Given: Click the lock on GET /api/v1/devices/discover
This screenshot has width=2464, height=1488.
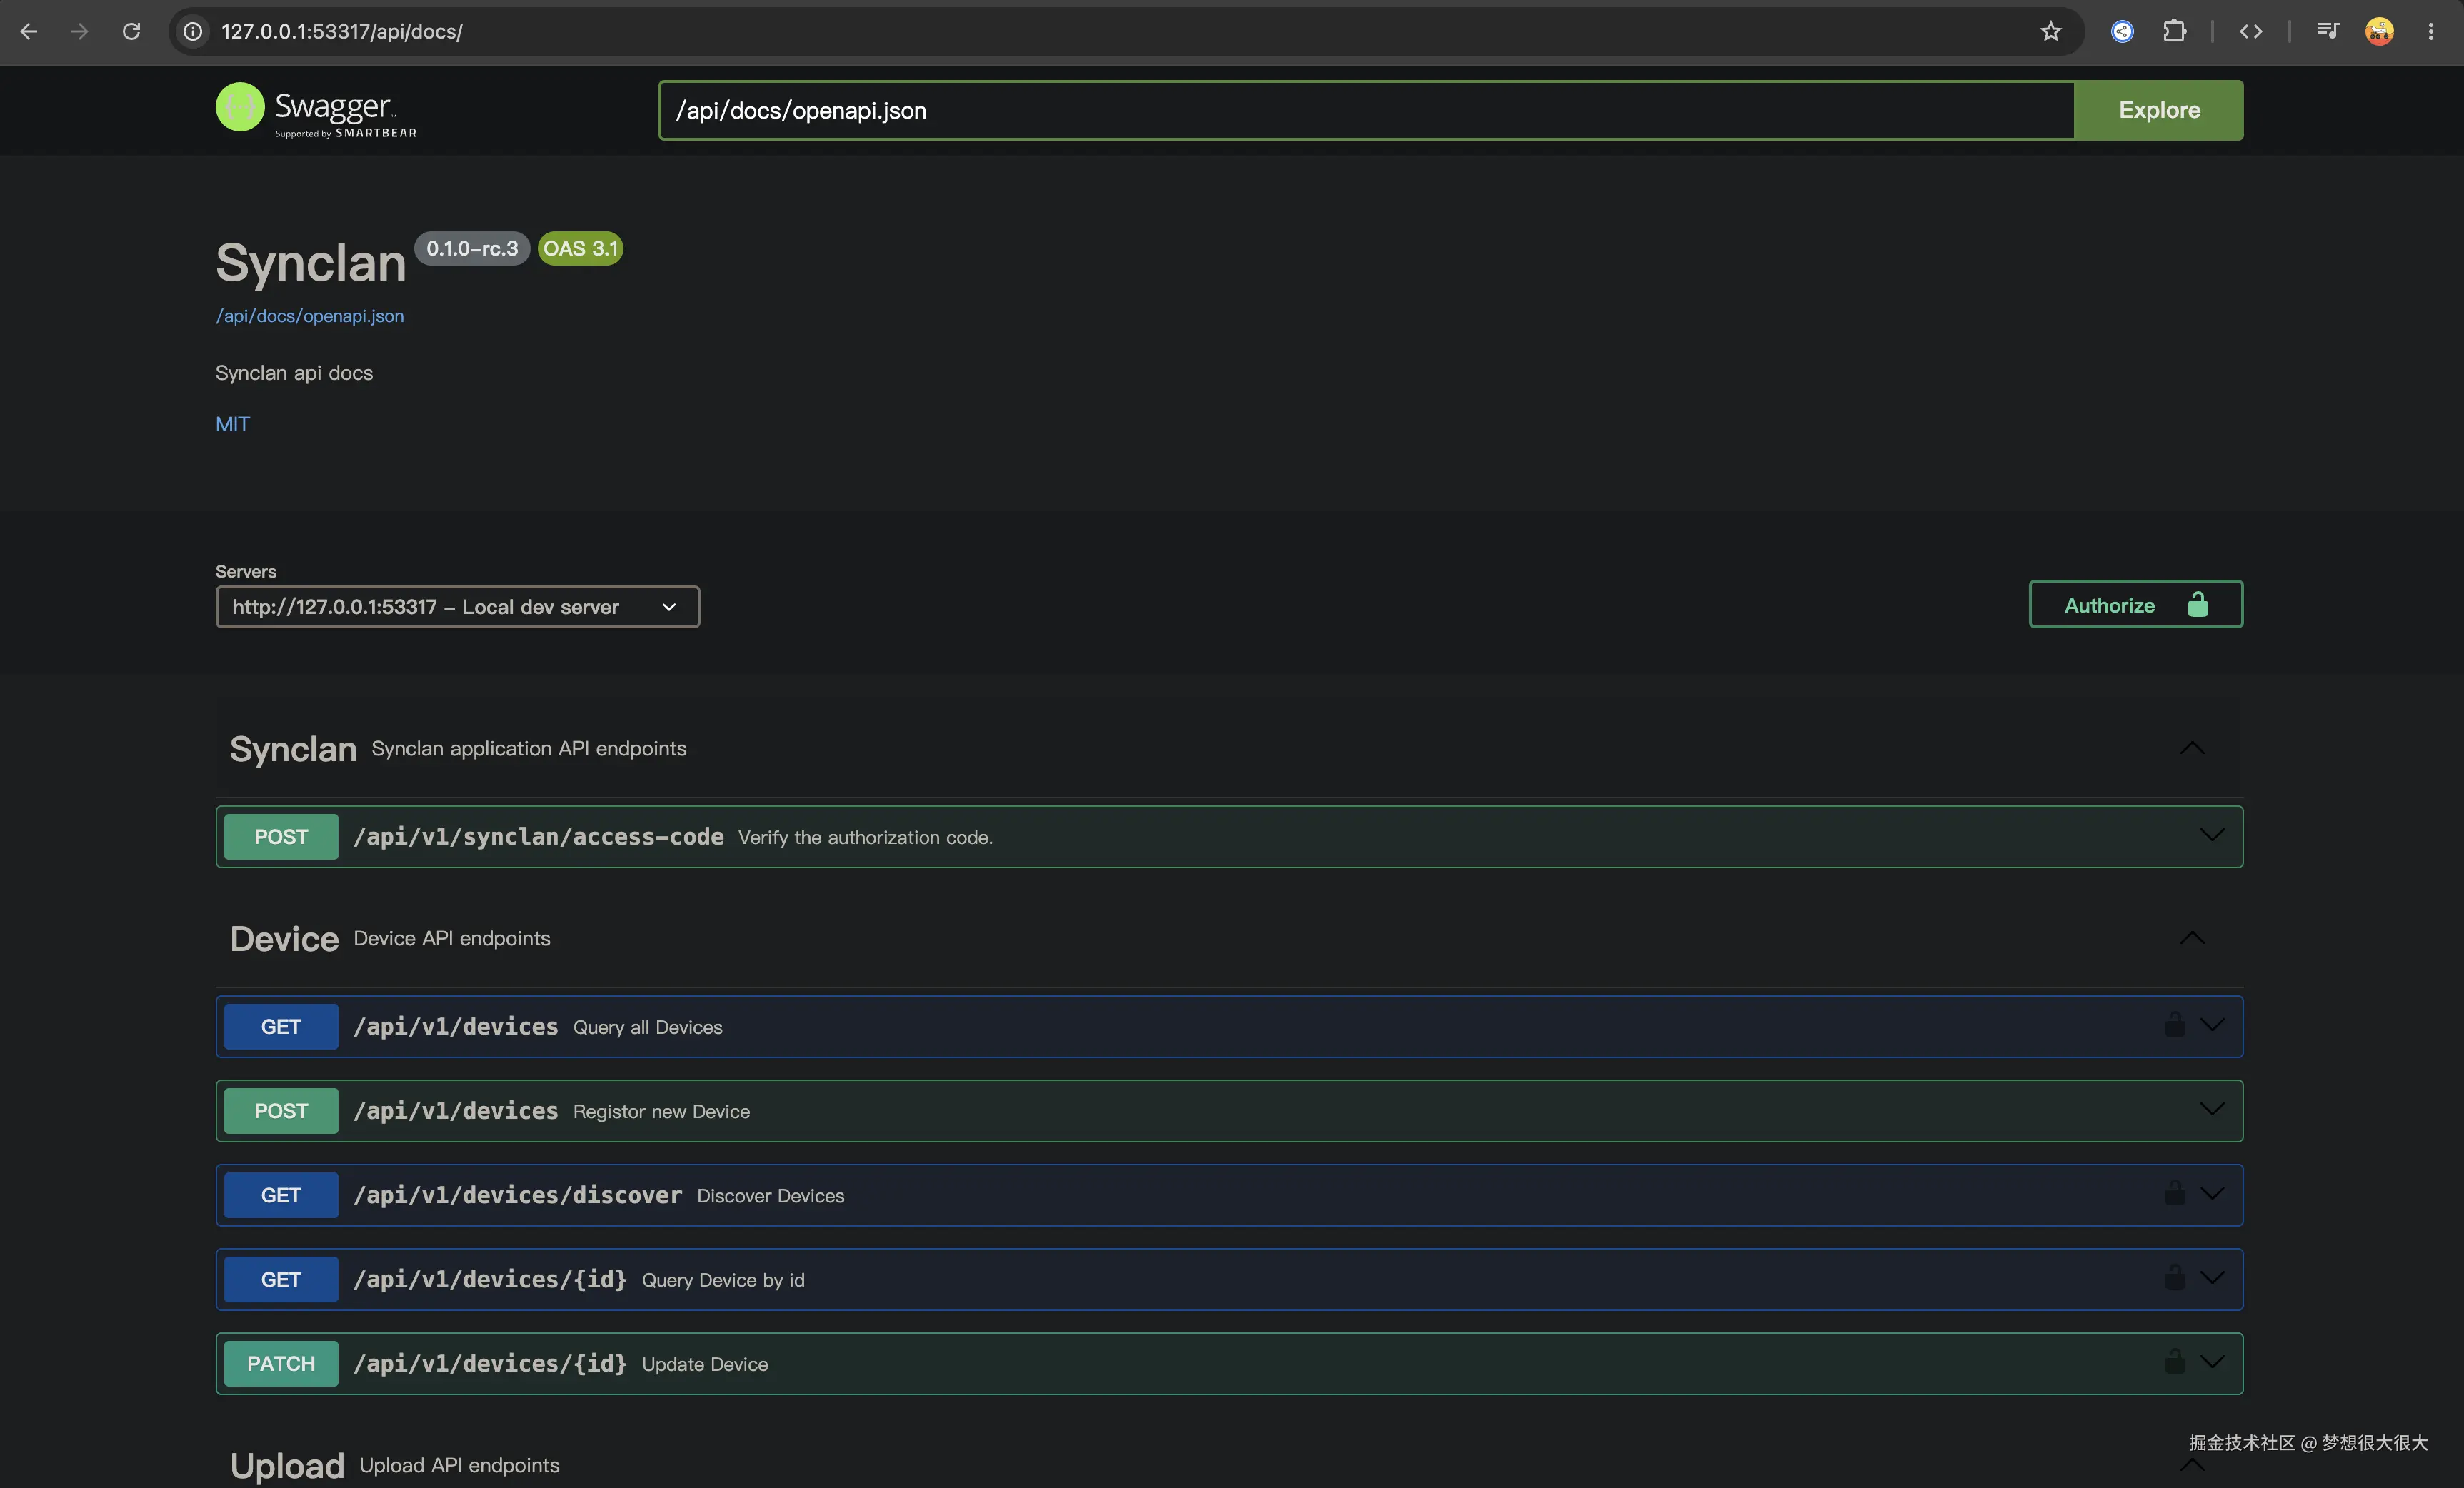Looking at the screenshot, I should (x=2174, y=1193).
